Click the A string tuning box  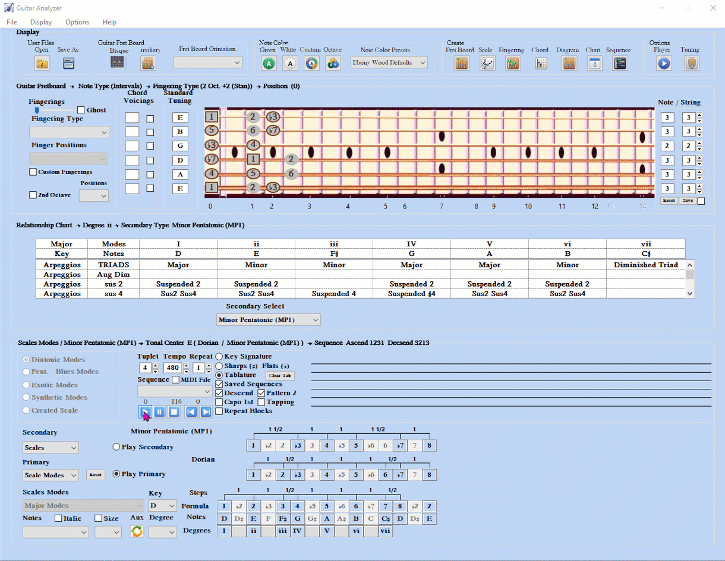pos(180,174)
